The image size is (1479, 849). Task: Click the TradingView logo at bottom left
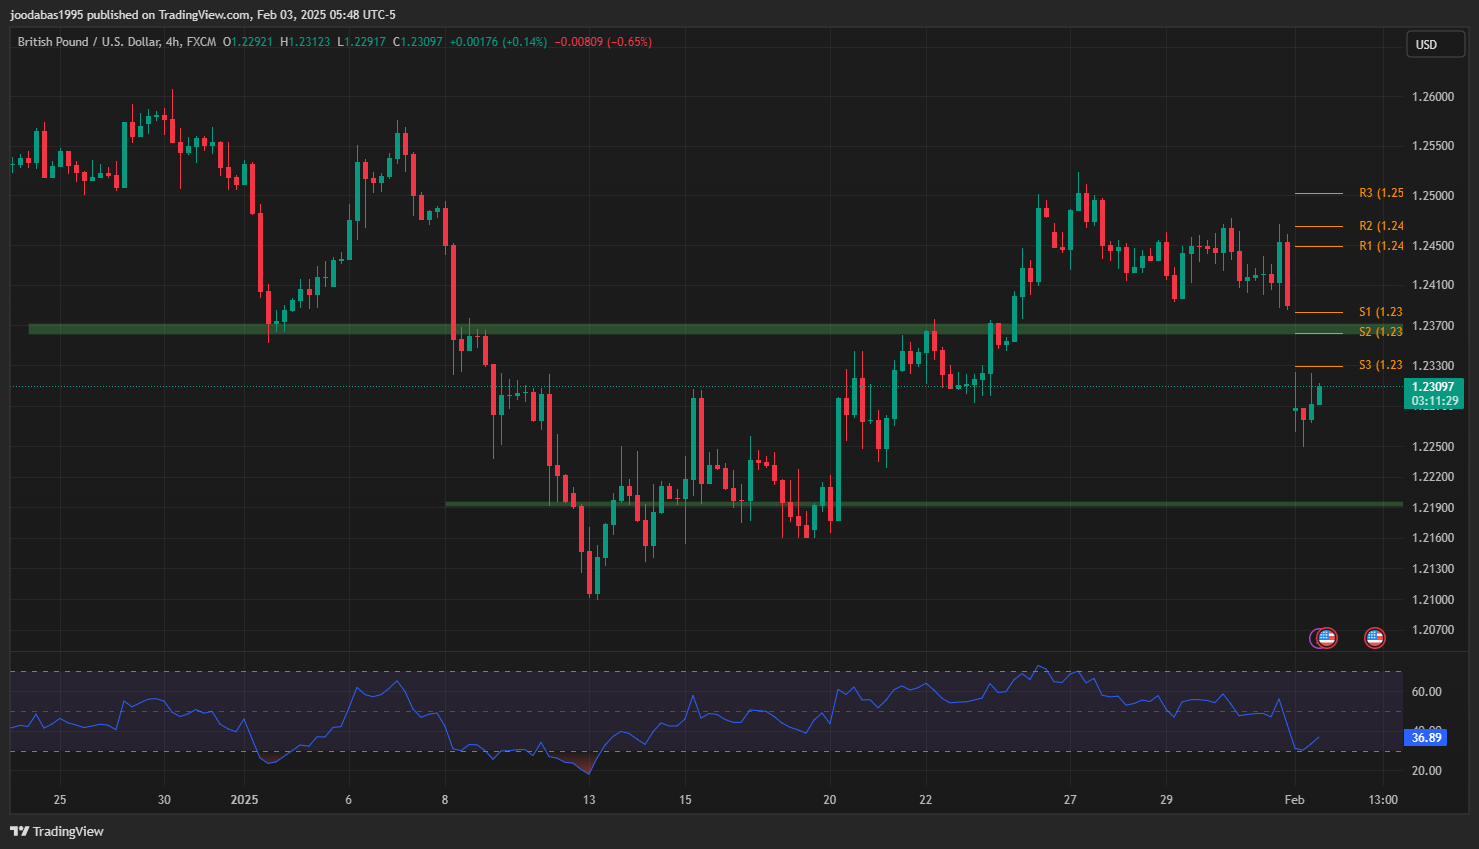(x=57, y=831)
